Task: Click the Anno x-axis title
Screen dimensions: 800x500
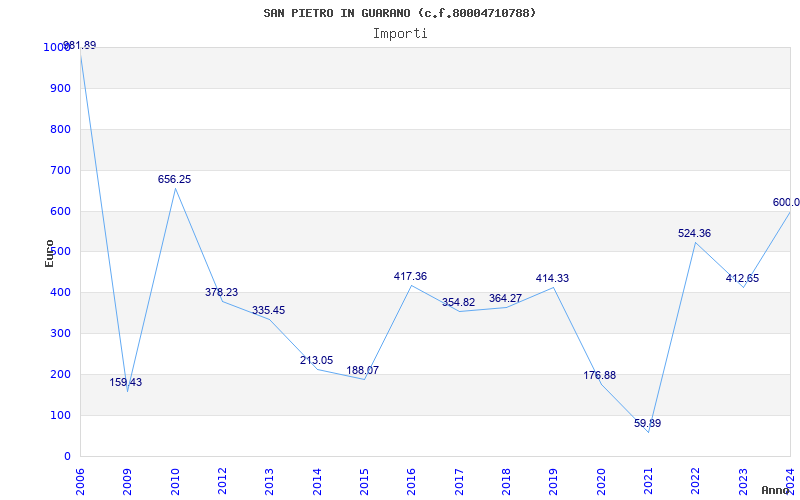Action: click(x=774, y=490)
